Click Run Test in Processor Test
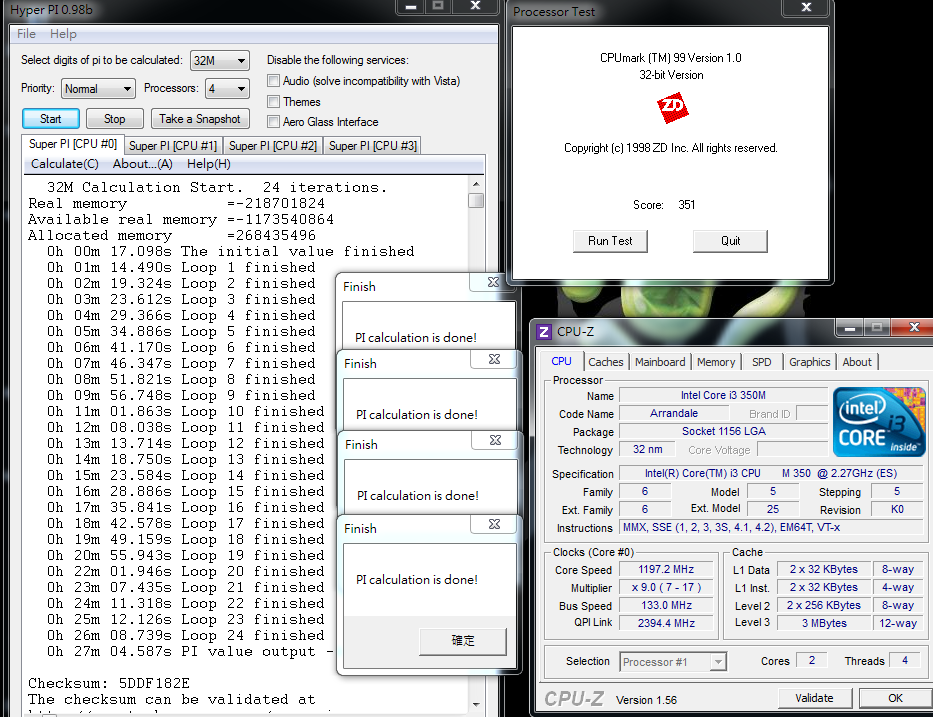 click(610, 241)
